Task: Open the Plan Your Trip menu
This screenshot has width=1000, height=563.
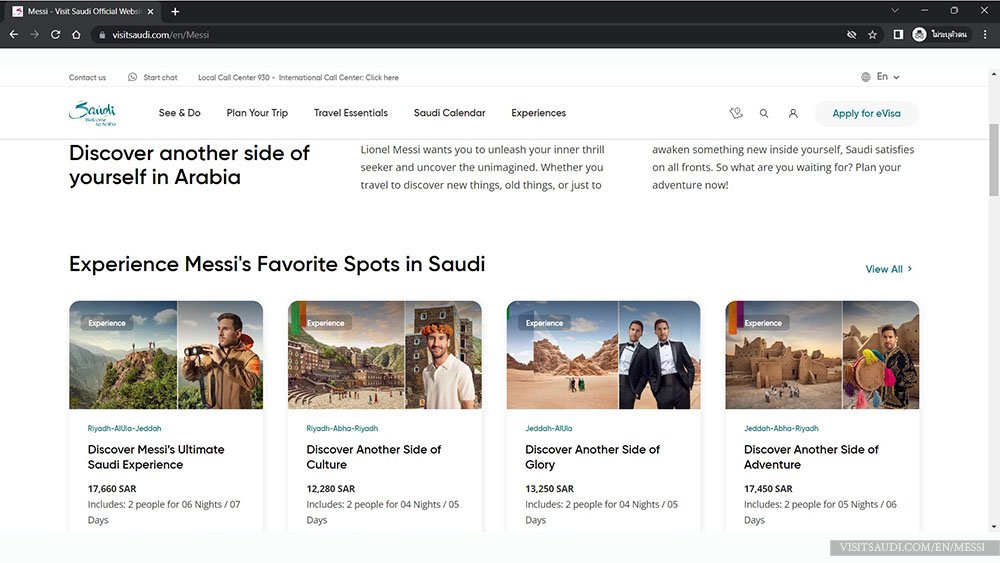Action: 257,113
